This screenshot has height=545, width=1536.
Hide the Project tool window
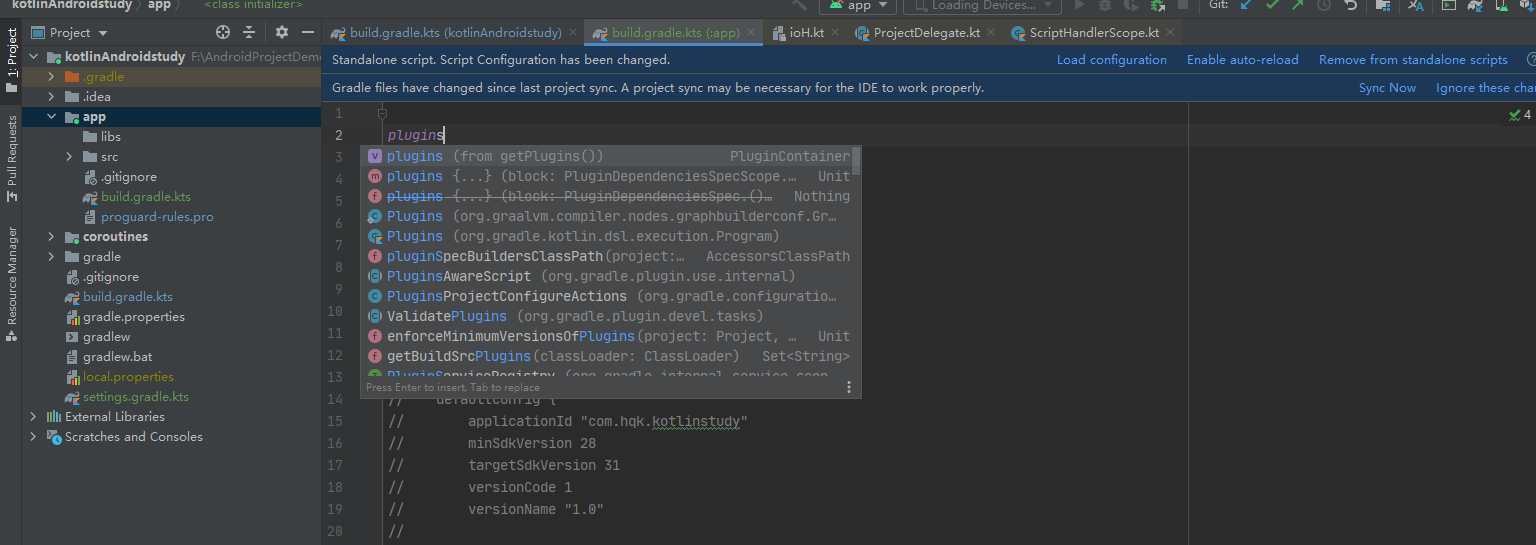pos(307,32)
